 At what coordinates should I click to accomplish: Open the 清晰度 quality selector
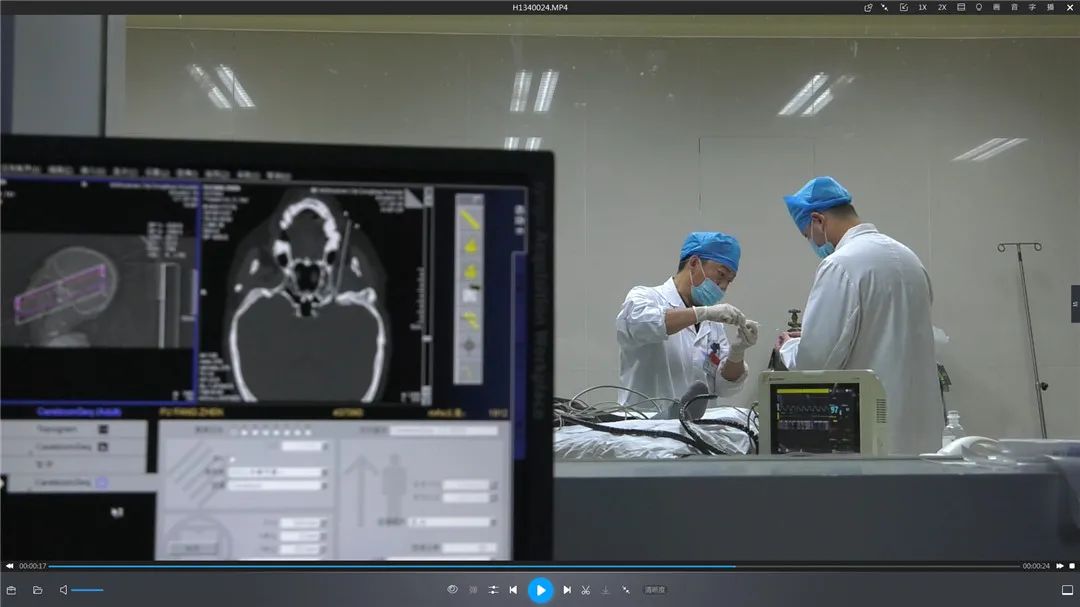(655, 590)
